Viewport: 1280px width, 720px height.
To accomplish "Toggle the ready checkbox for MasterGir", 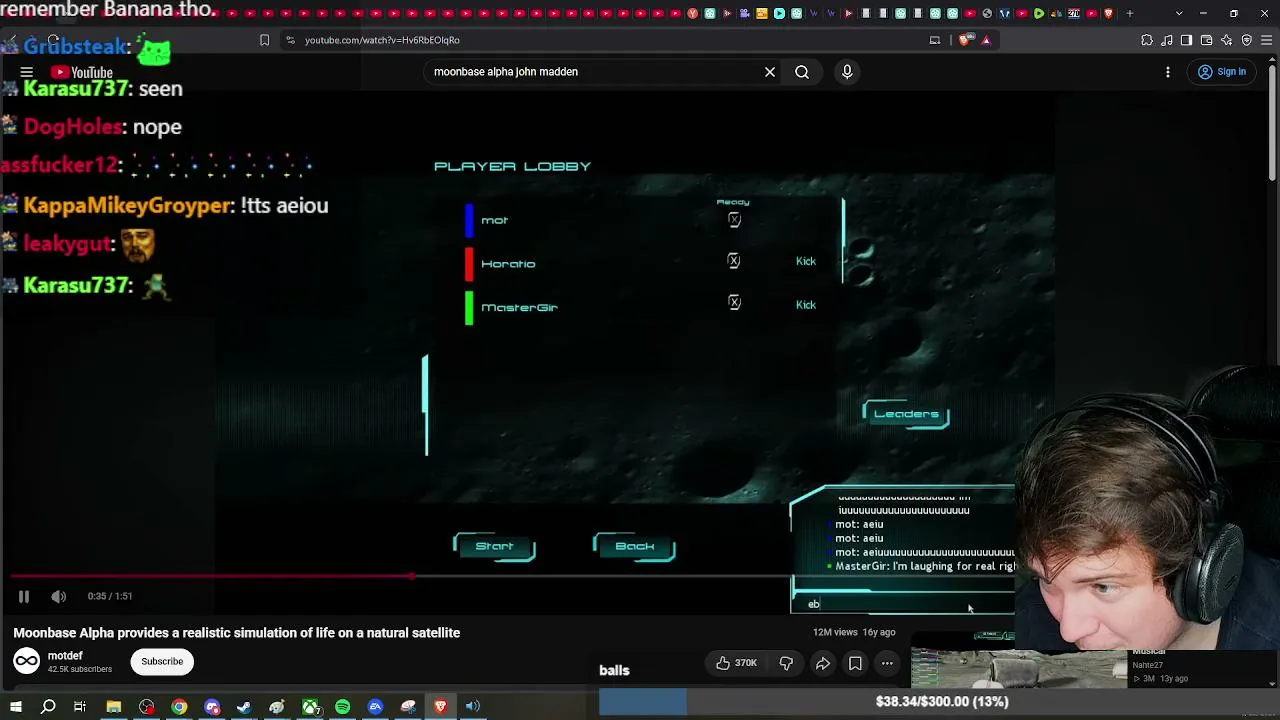I will point(734,303).
